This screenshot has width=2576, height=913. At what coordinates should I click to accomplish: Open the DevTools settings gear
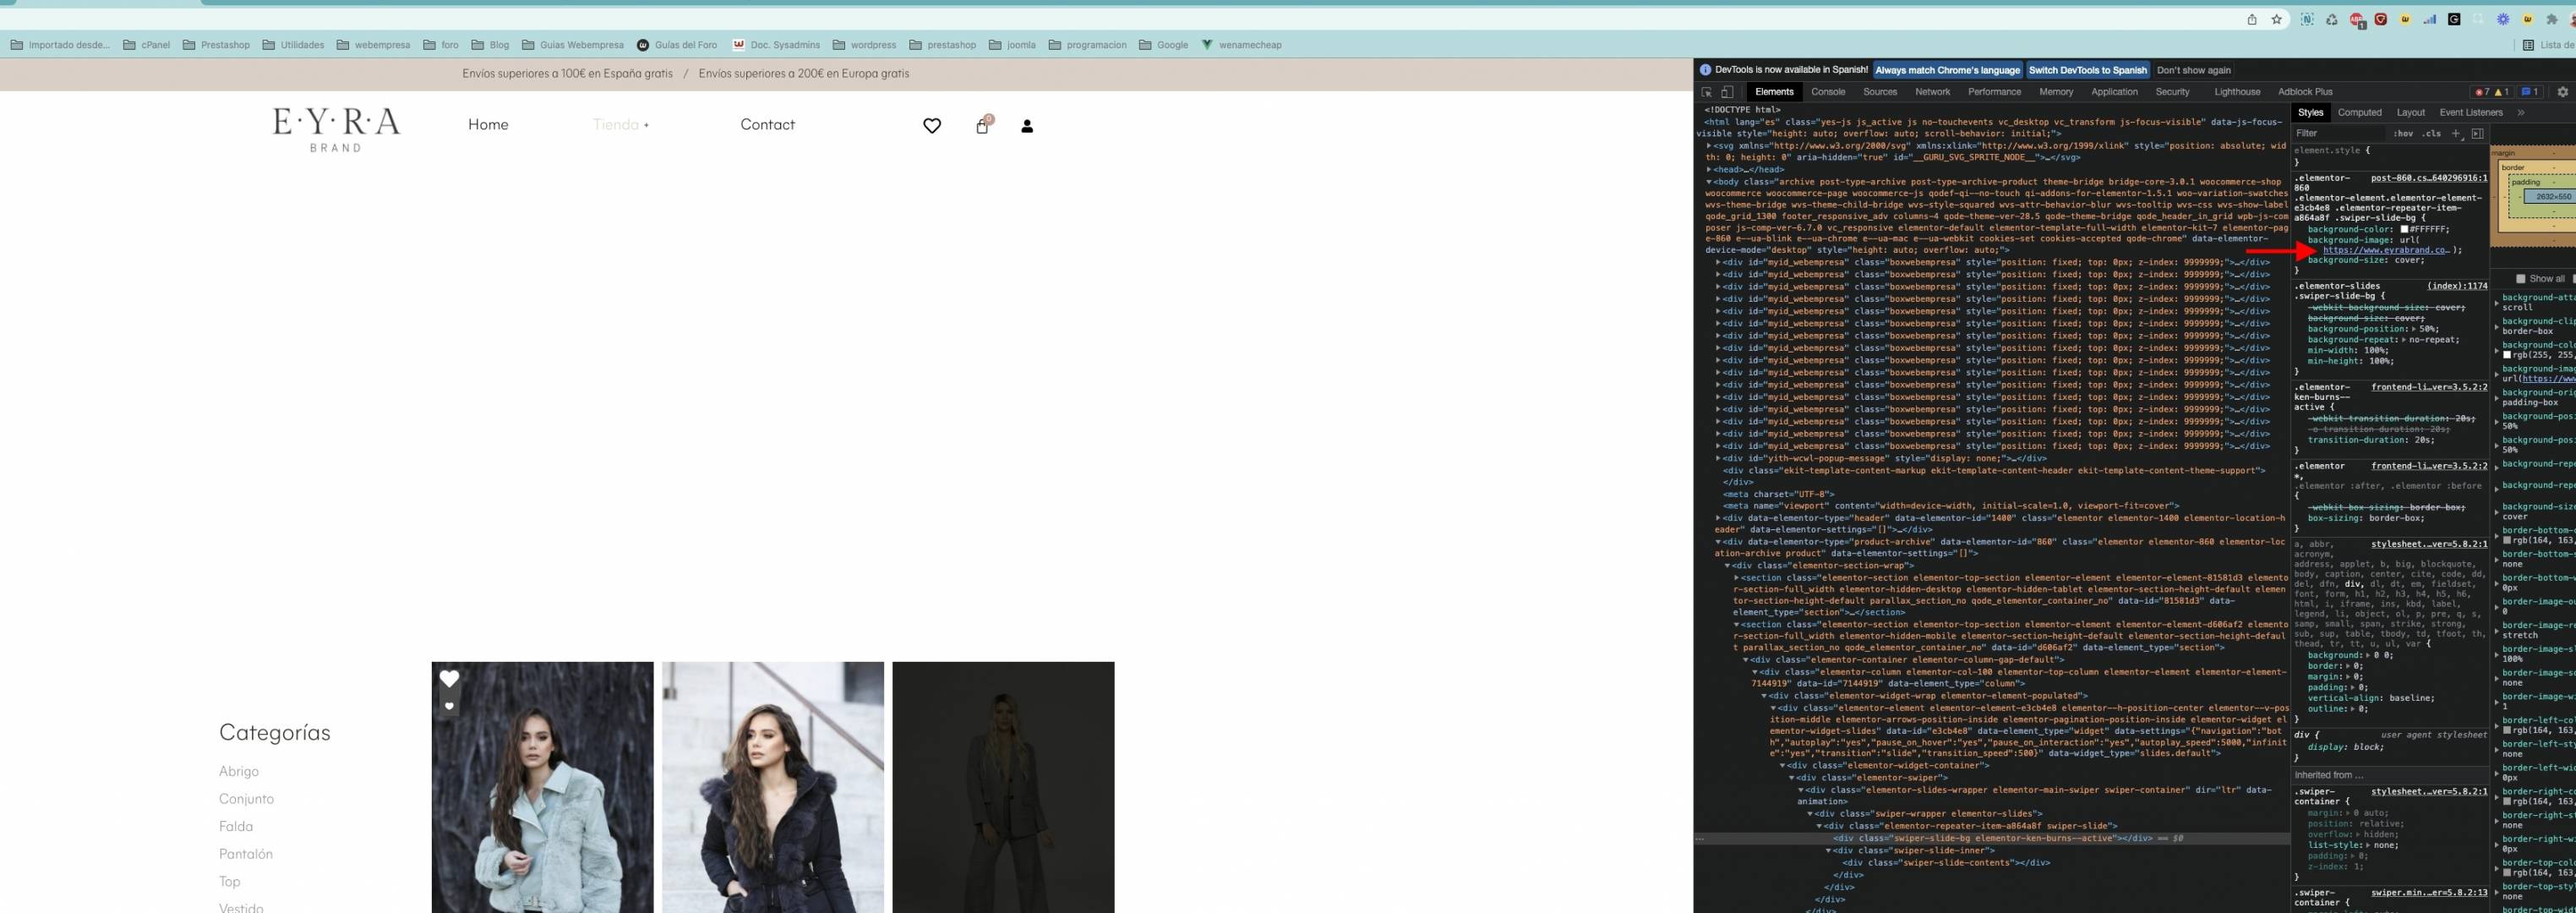[2563, 92]
